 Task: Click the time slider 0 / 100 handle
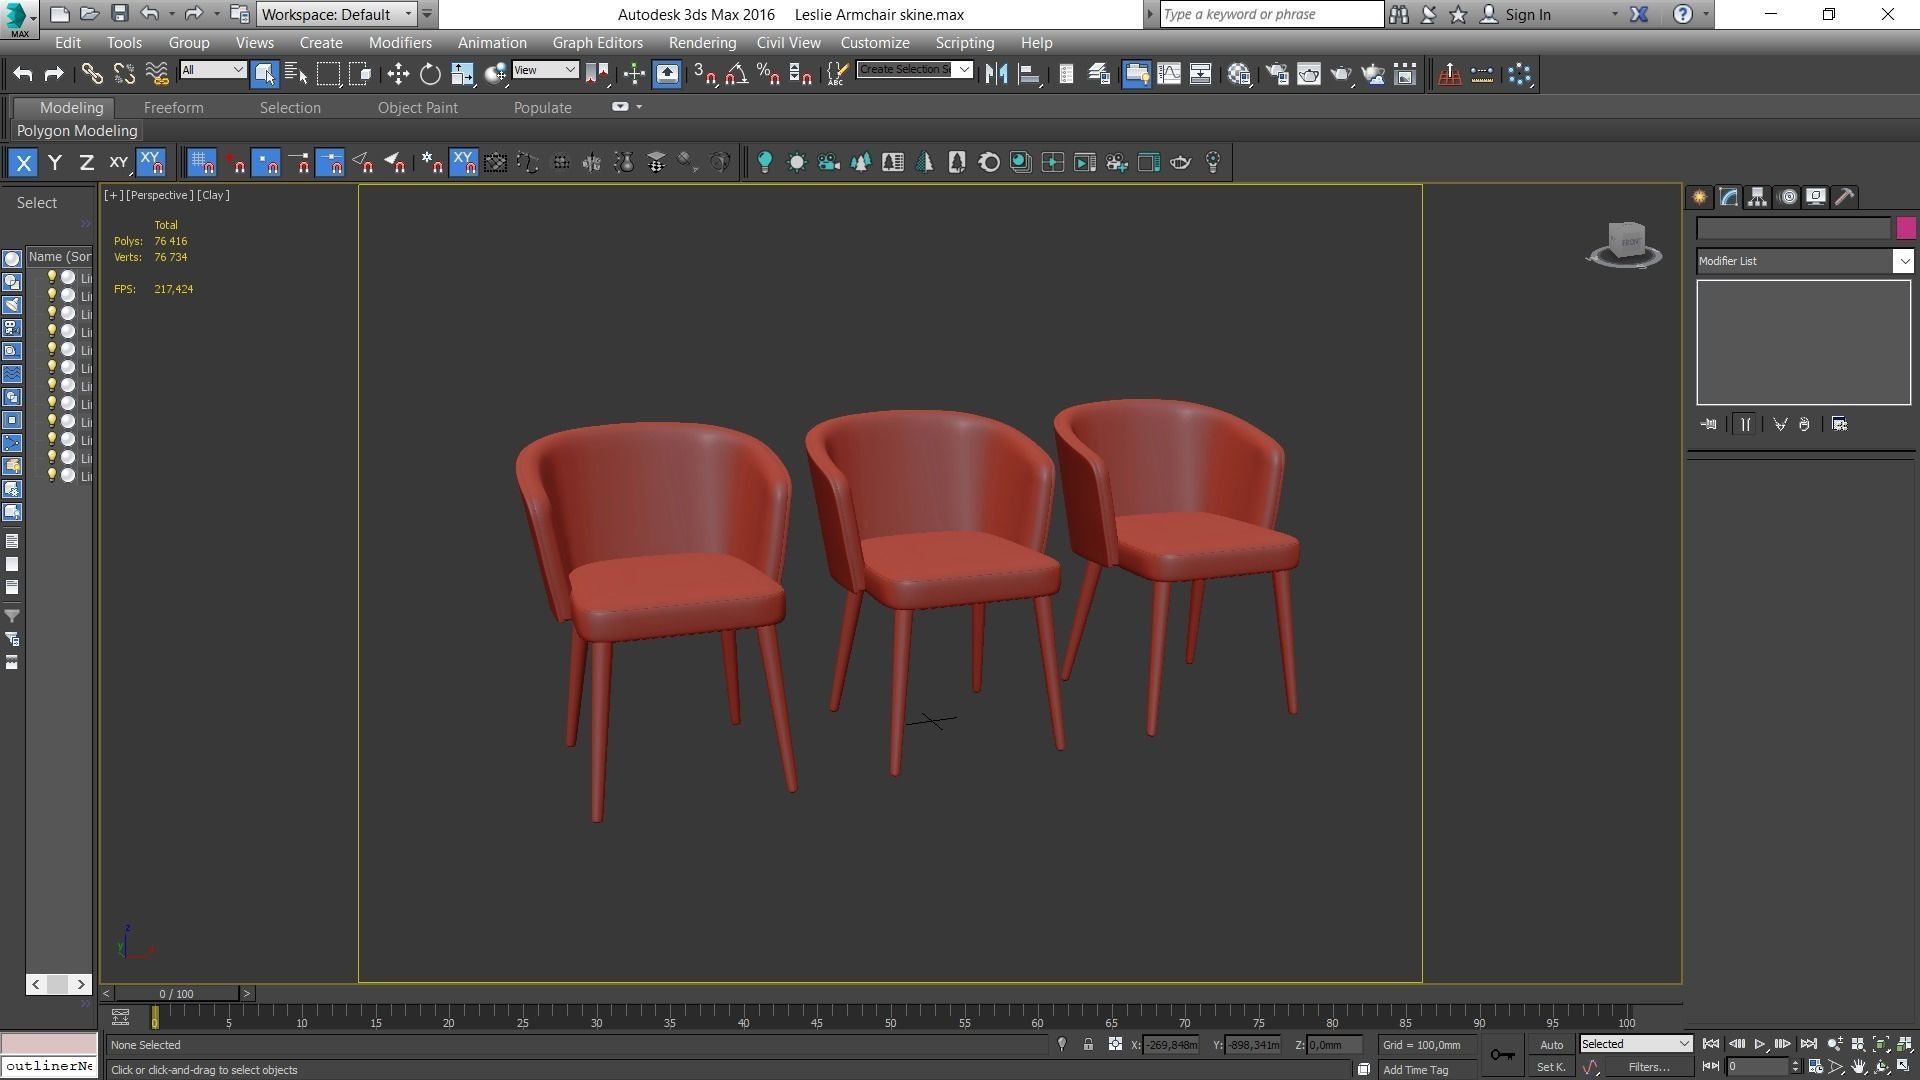pyautogui.click(x=177, y=994)
